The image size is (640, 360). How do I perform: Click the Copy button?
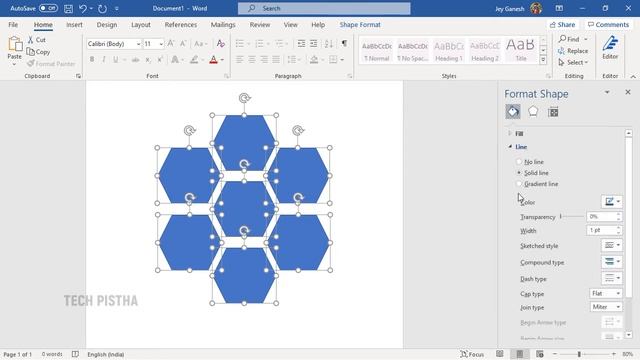[x=38, y=52]
